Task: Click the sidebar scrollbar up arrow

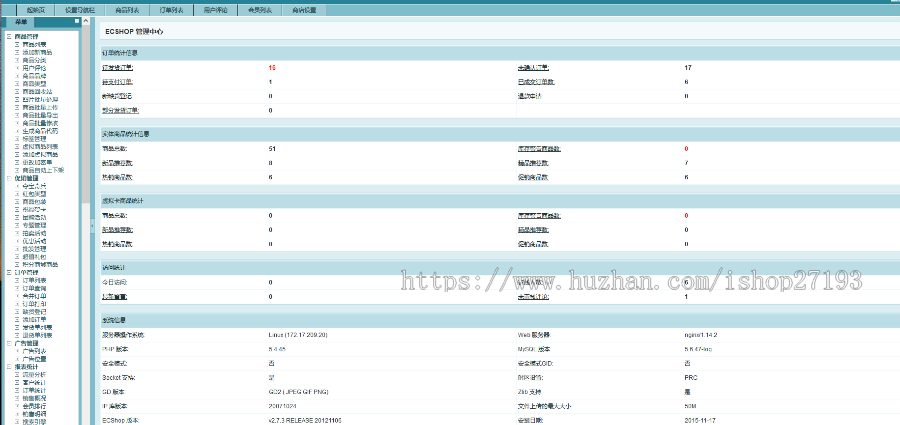Action: [x=86, y=21]
